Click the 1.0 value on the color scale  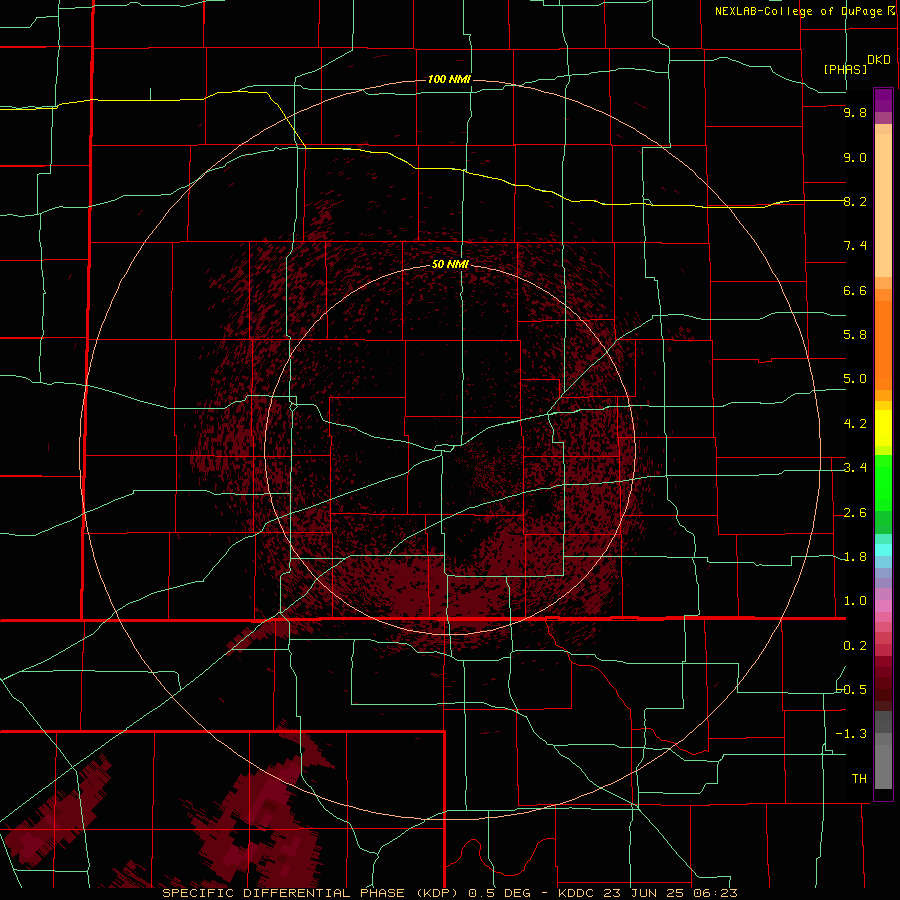(855, 601)
